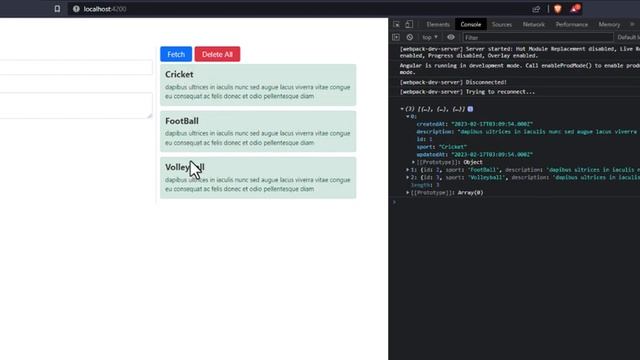Select the sport: "Cricket" property

[442, 147]
